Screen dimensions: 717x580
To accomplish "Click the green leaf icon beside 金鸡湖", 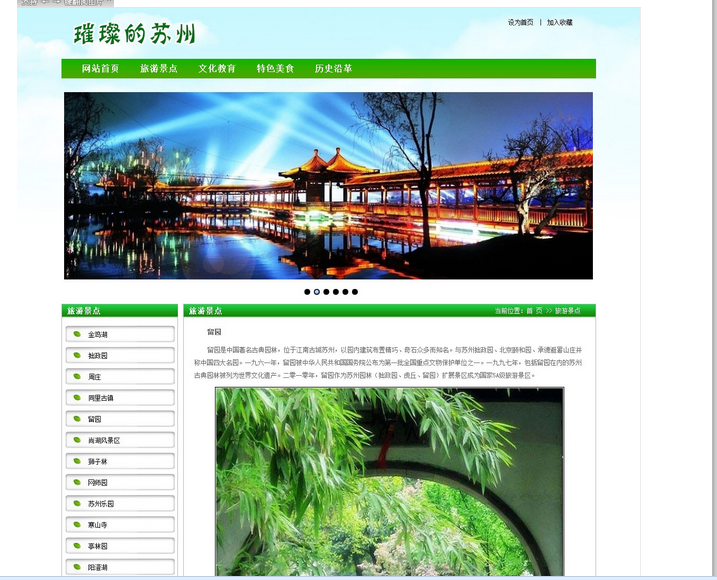I will click(76, 334).
